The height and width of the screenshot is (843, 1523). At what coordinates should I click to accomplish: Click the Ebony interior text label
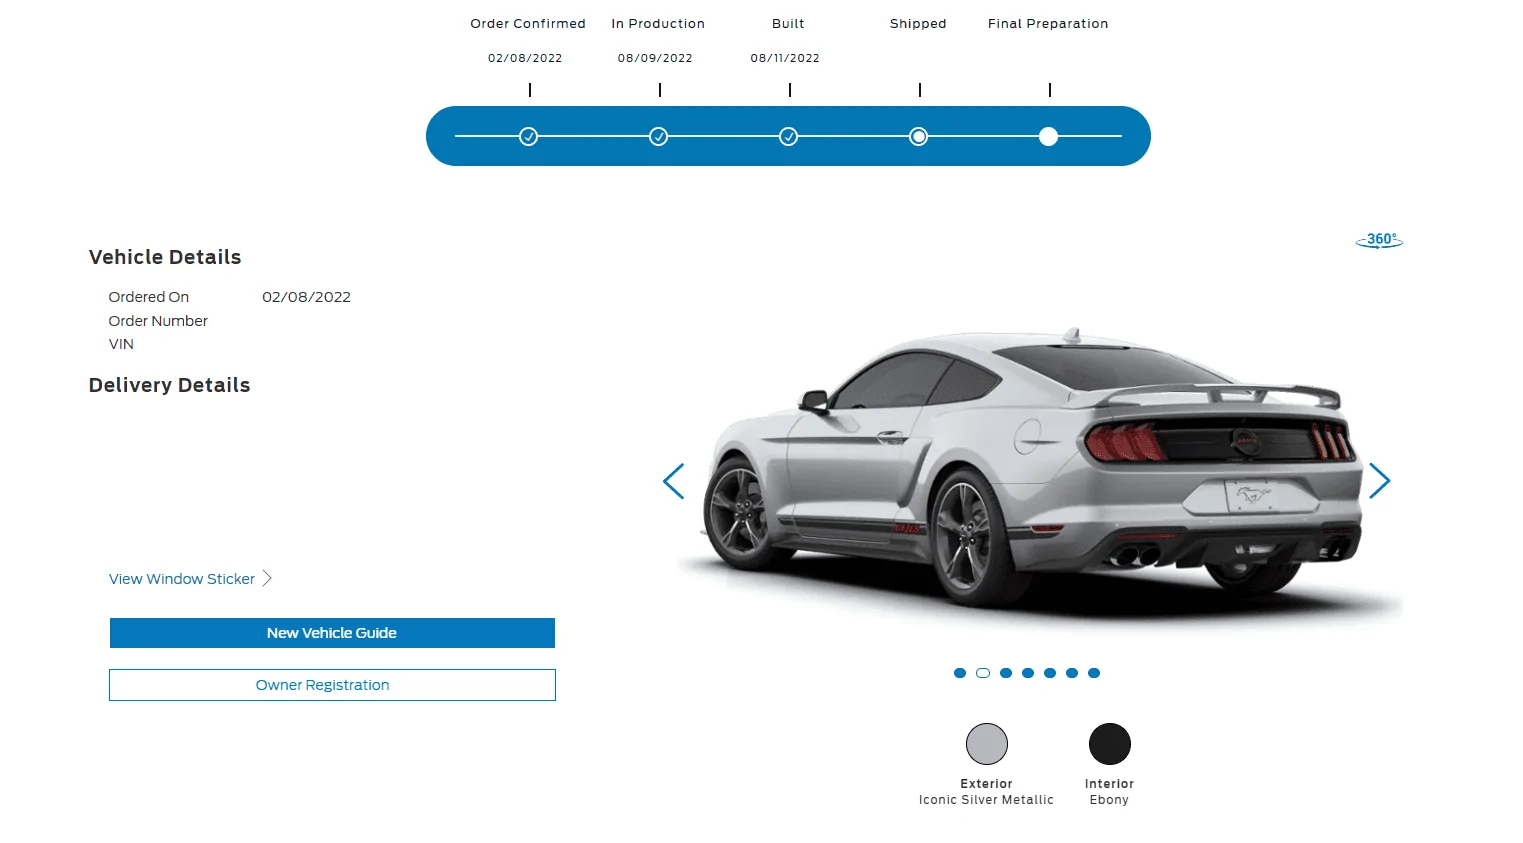tap(1109, 800)
